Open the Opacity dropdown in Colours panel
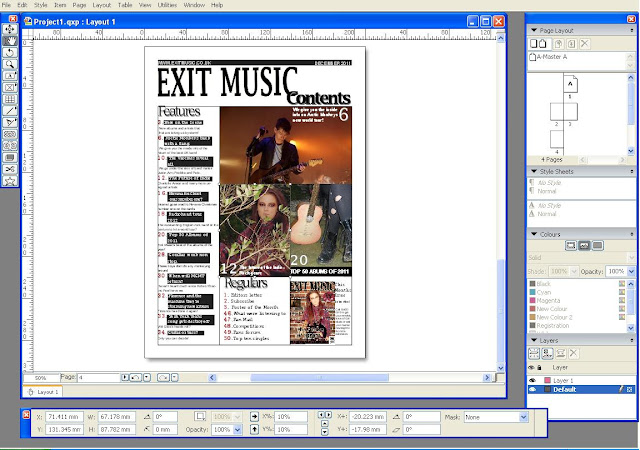The image size is (640, 450). click(x=631, y=271)
